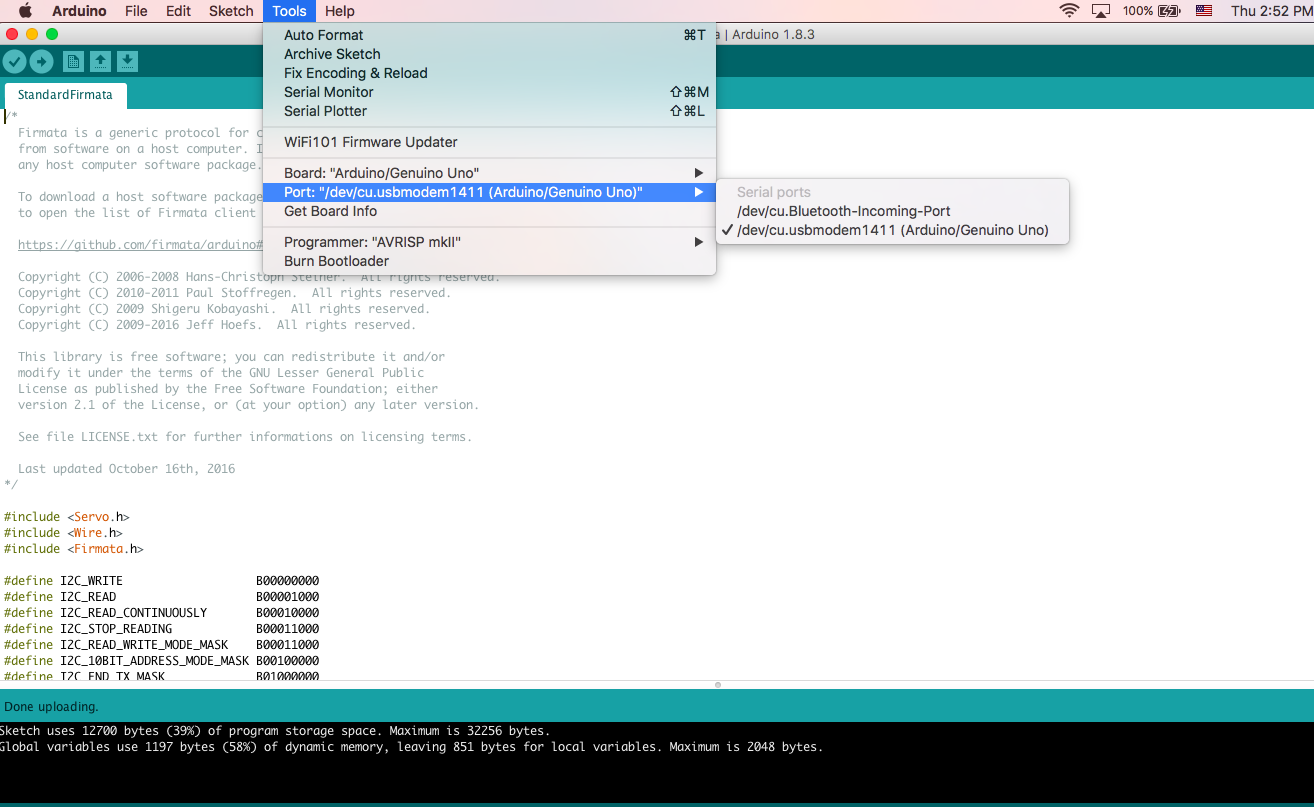Click the Verify checkmark icon
This screenshot has width=1314, height=807.
click(14, 61)
